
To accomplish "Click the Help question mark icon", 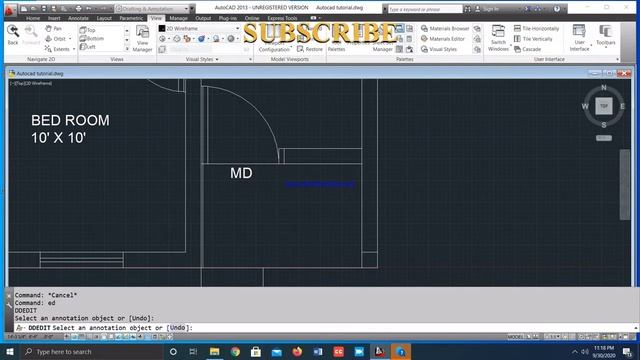I will pyautogui.click(x=556, y=9).
